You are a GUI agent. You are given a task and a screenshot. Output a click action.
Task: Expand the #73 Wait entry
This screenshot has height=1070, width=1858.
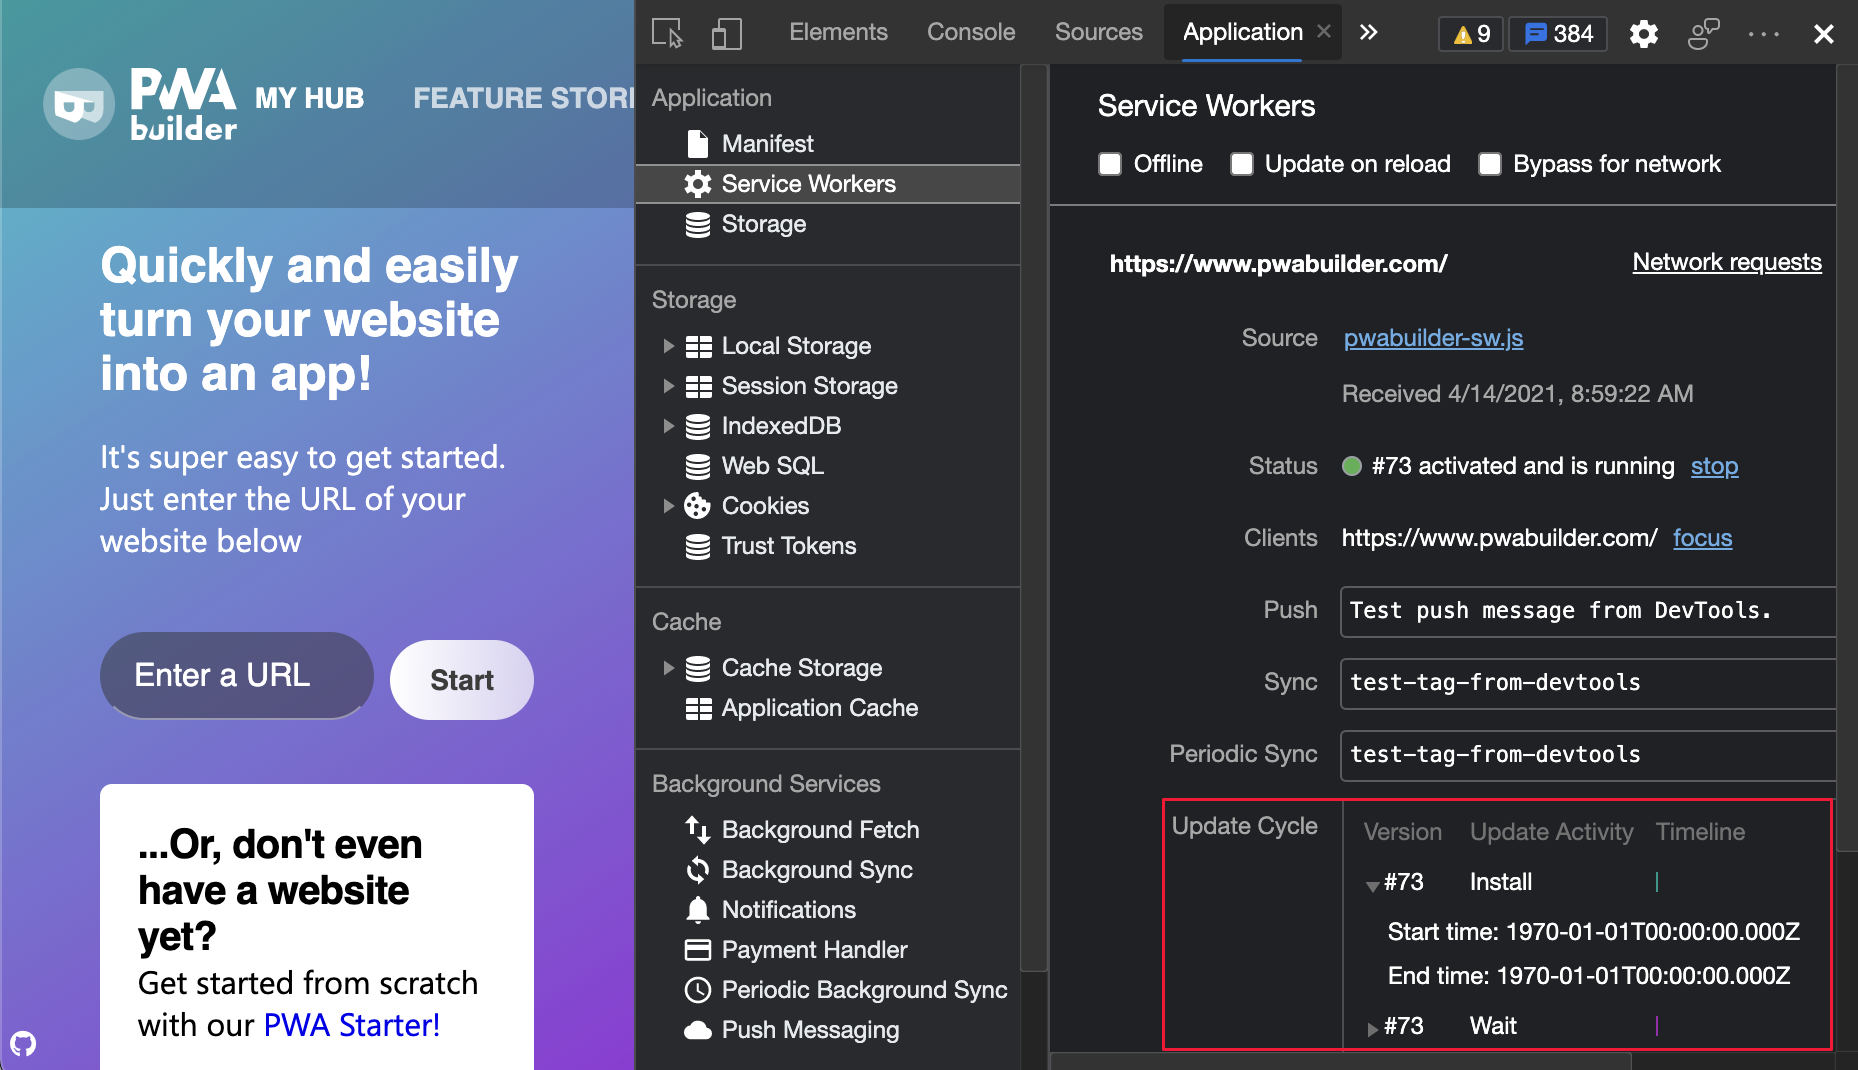pos(1372,1028)
